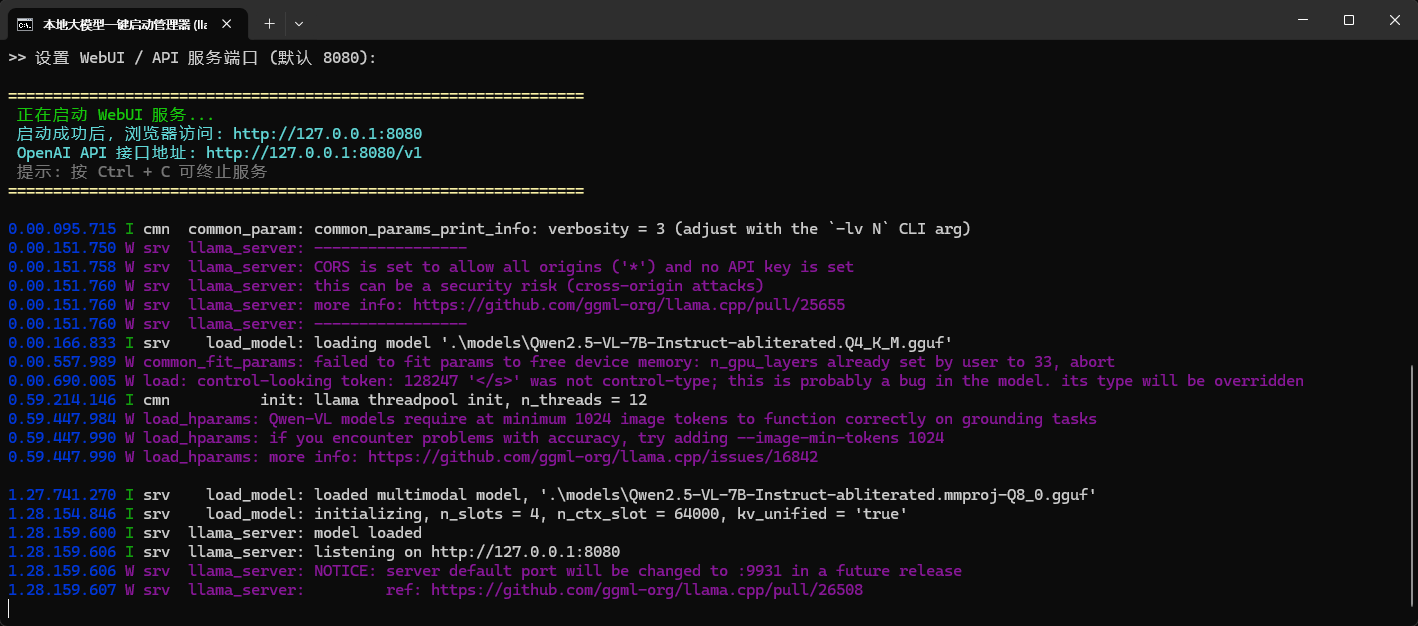Maximize the terminal window
Image resolution: width=1418 pixels, height=626 pixels.
pyautogui.click(x=1348, y=20)
